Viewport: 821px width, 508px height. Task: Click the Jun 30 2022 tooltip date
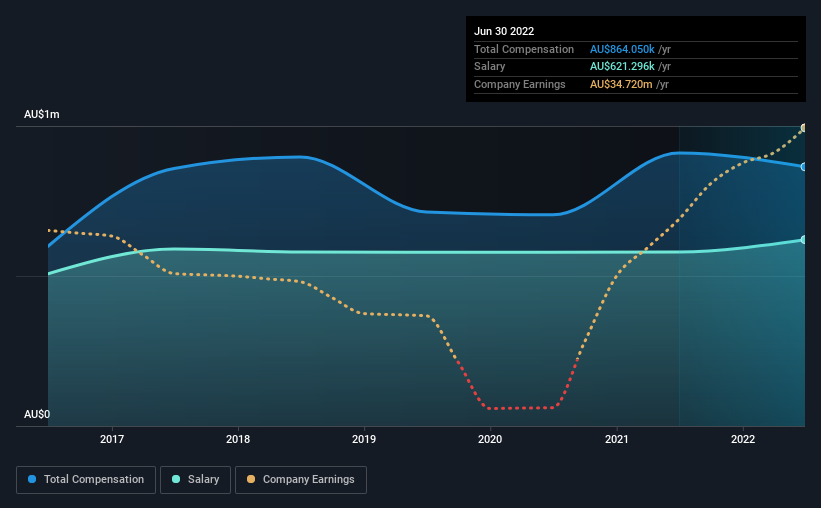click(x=504, y=31)
